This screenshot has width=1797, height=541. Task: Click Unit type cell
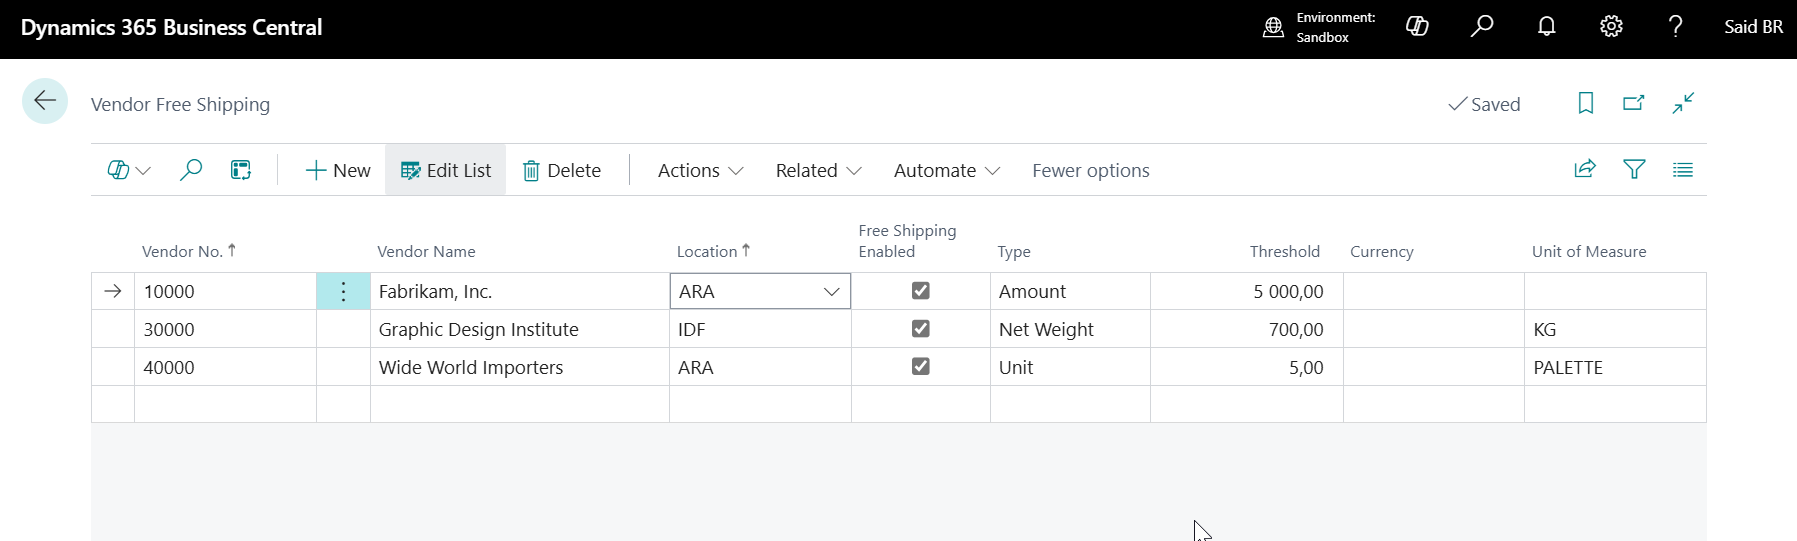pyautogui.click(x=1070, y=367)
